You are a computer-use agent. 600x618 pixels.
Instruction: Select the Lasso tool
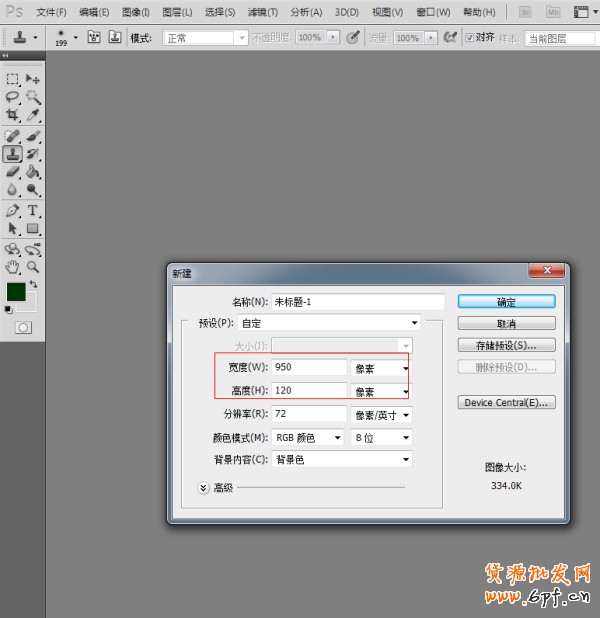click(13, 97)
